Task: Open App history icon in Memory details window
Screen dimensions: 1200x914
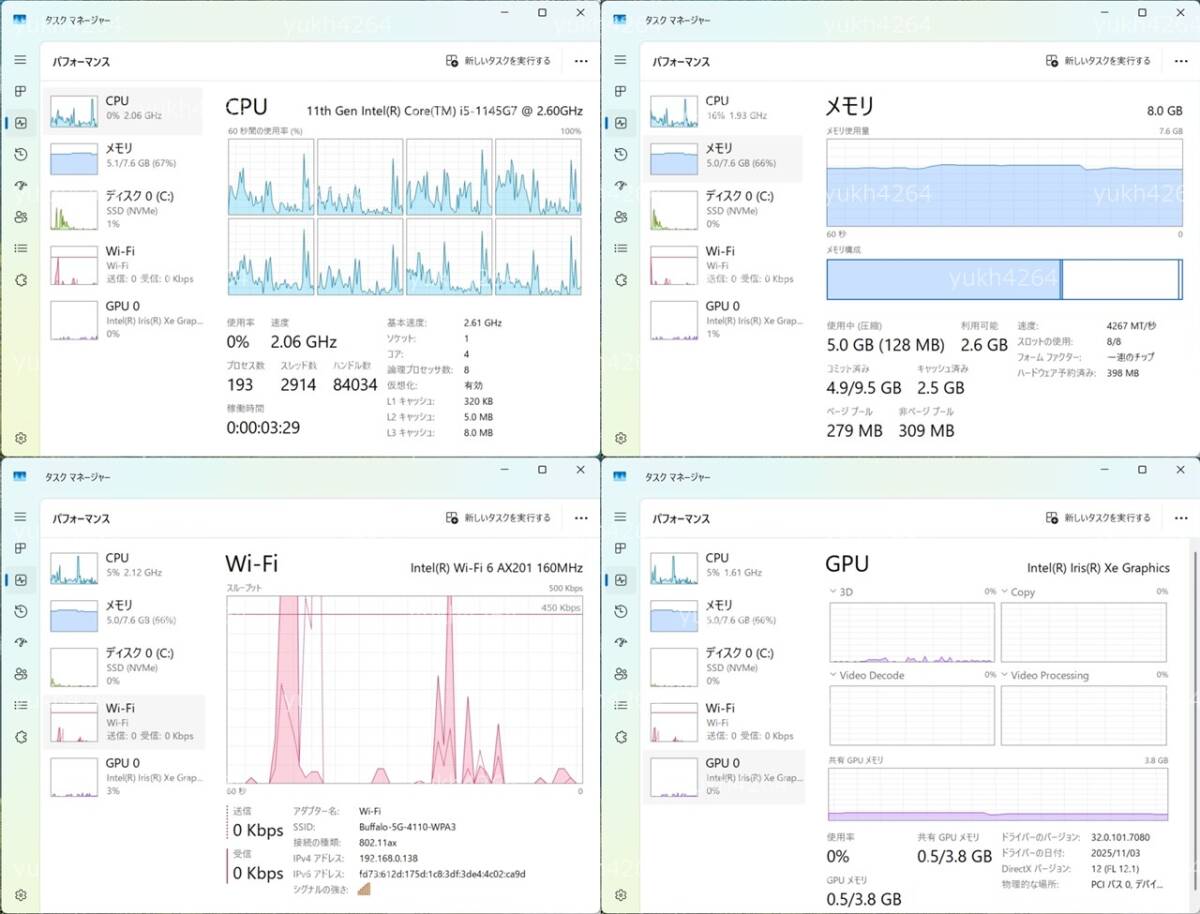Action: coord(621,154)
